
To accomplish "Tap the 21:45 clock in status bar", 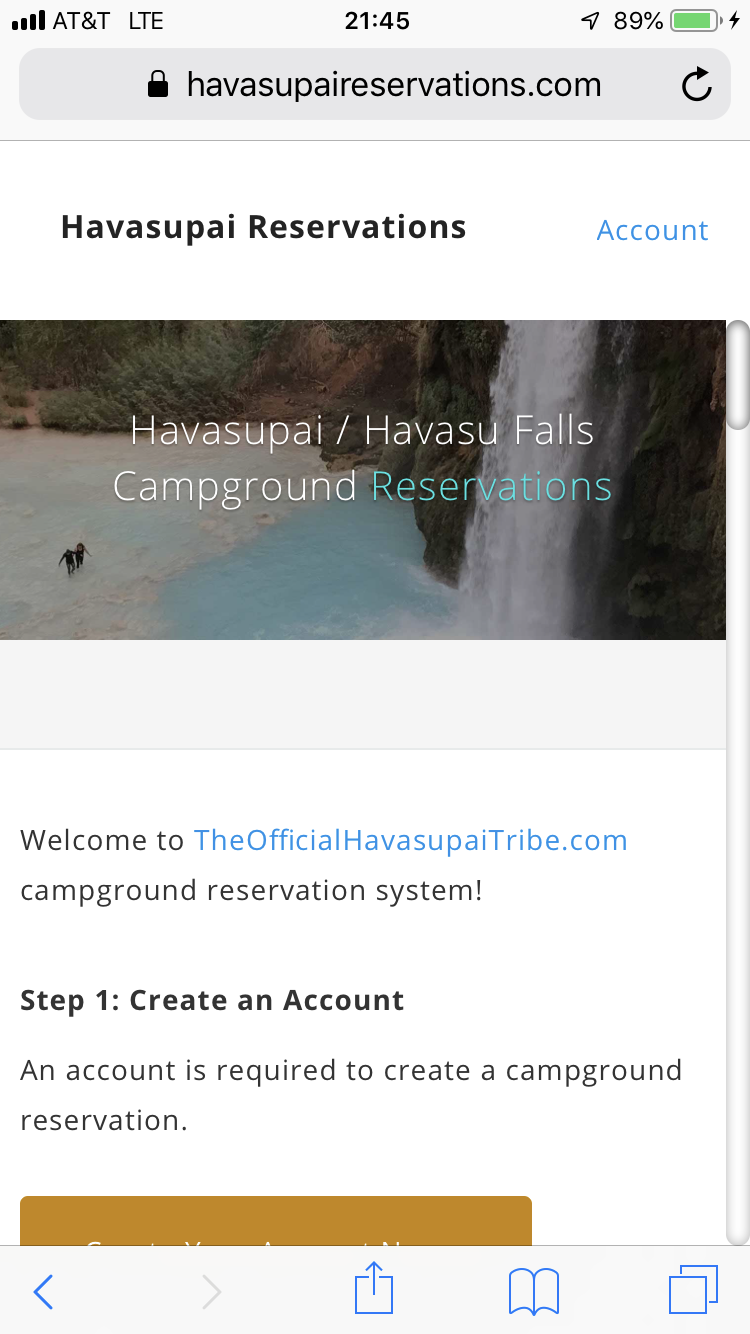I will (376, 21).
